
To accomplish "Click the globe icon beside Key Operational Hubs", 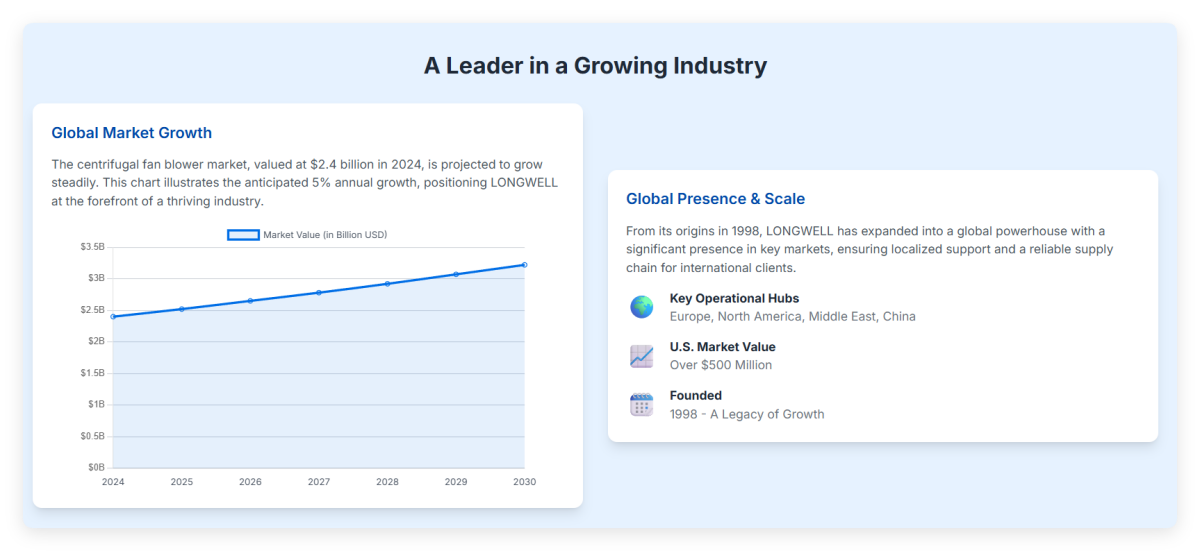I will click(642, 307).
